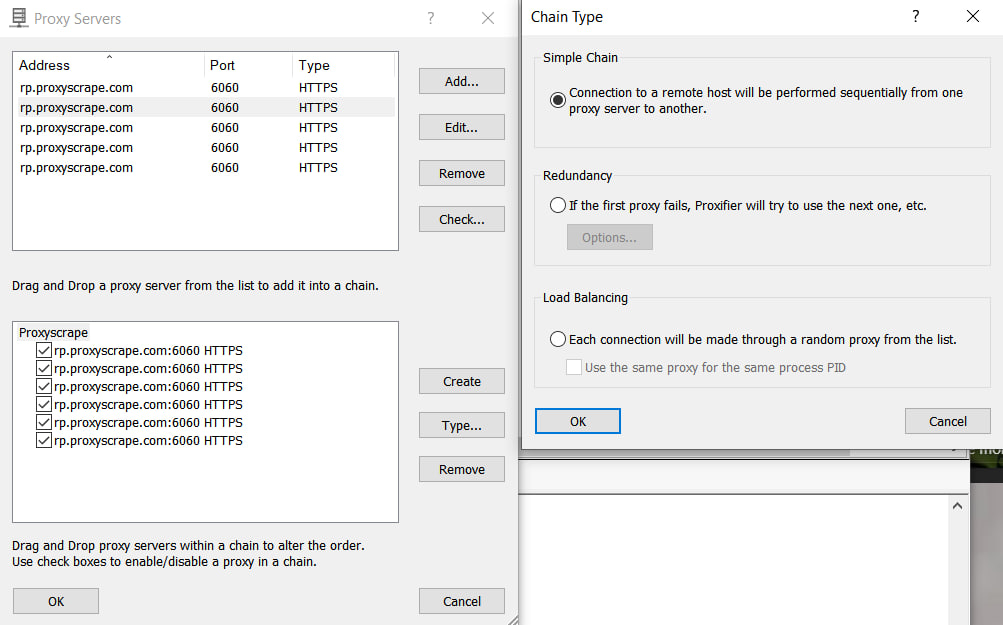
Task: Click OK in the Proxy Servers dialog
Action: click(x=55, y=601)
